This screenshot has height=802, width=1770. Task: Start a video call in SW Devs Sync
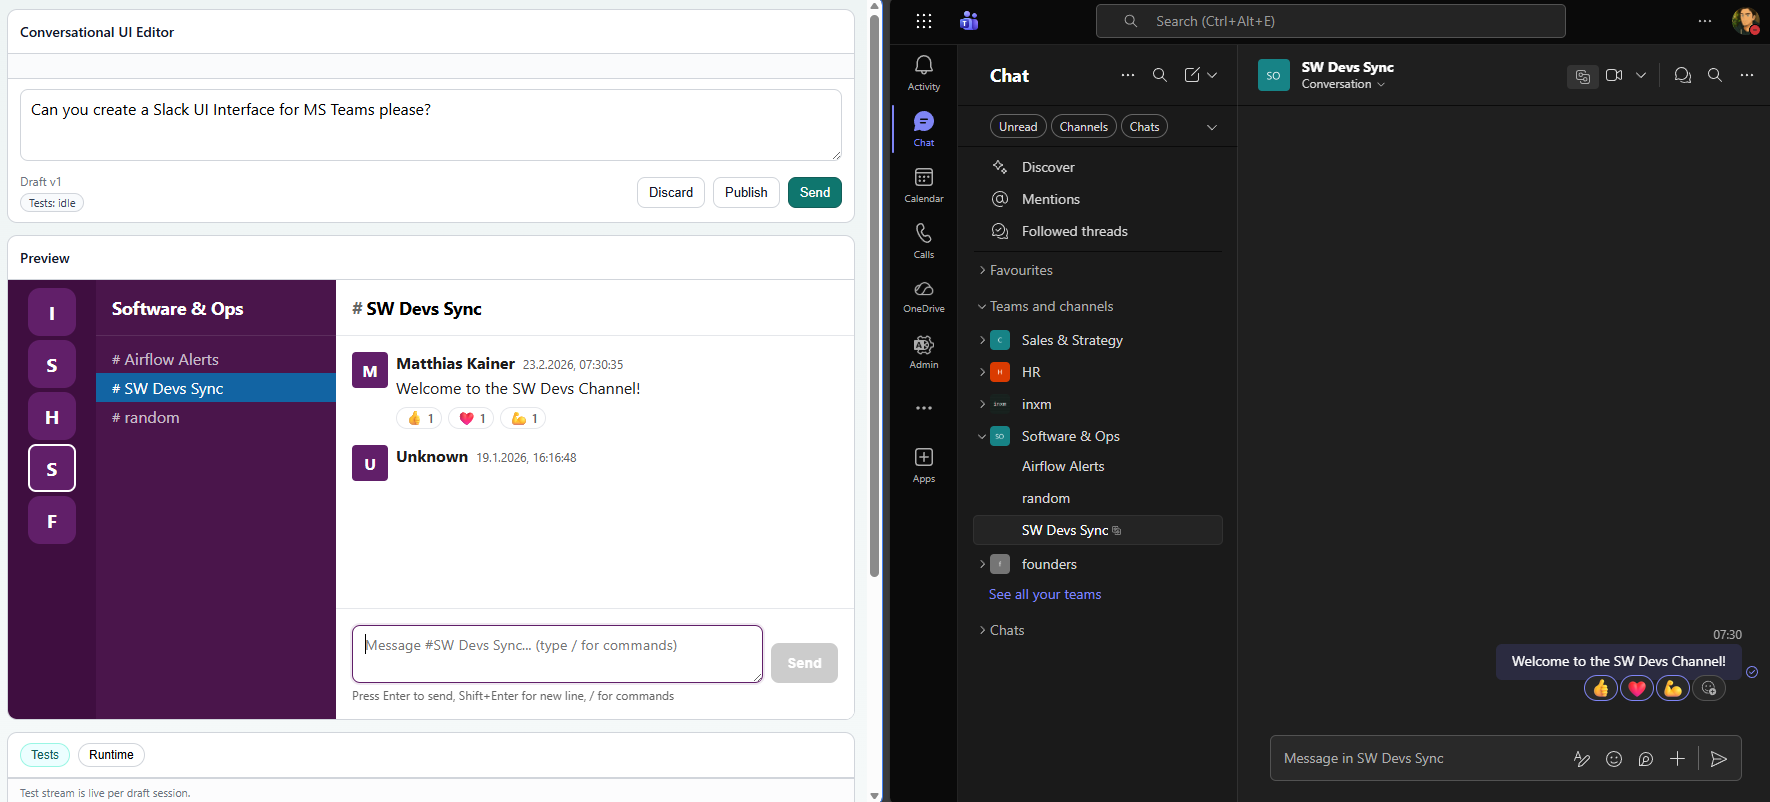(x=1613, y=75)
